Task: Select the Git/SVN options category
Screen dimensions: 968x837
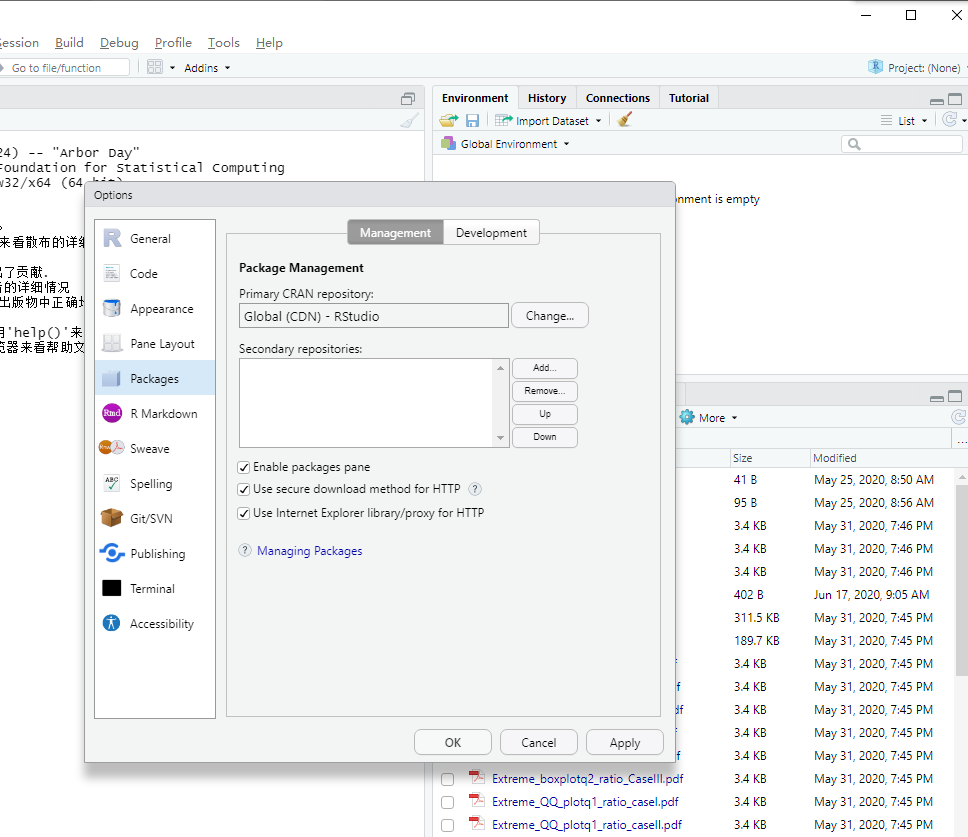Action: (150, 518)
